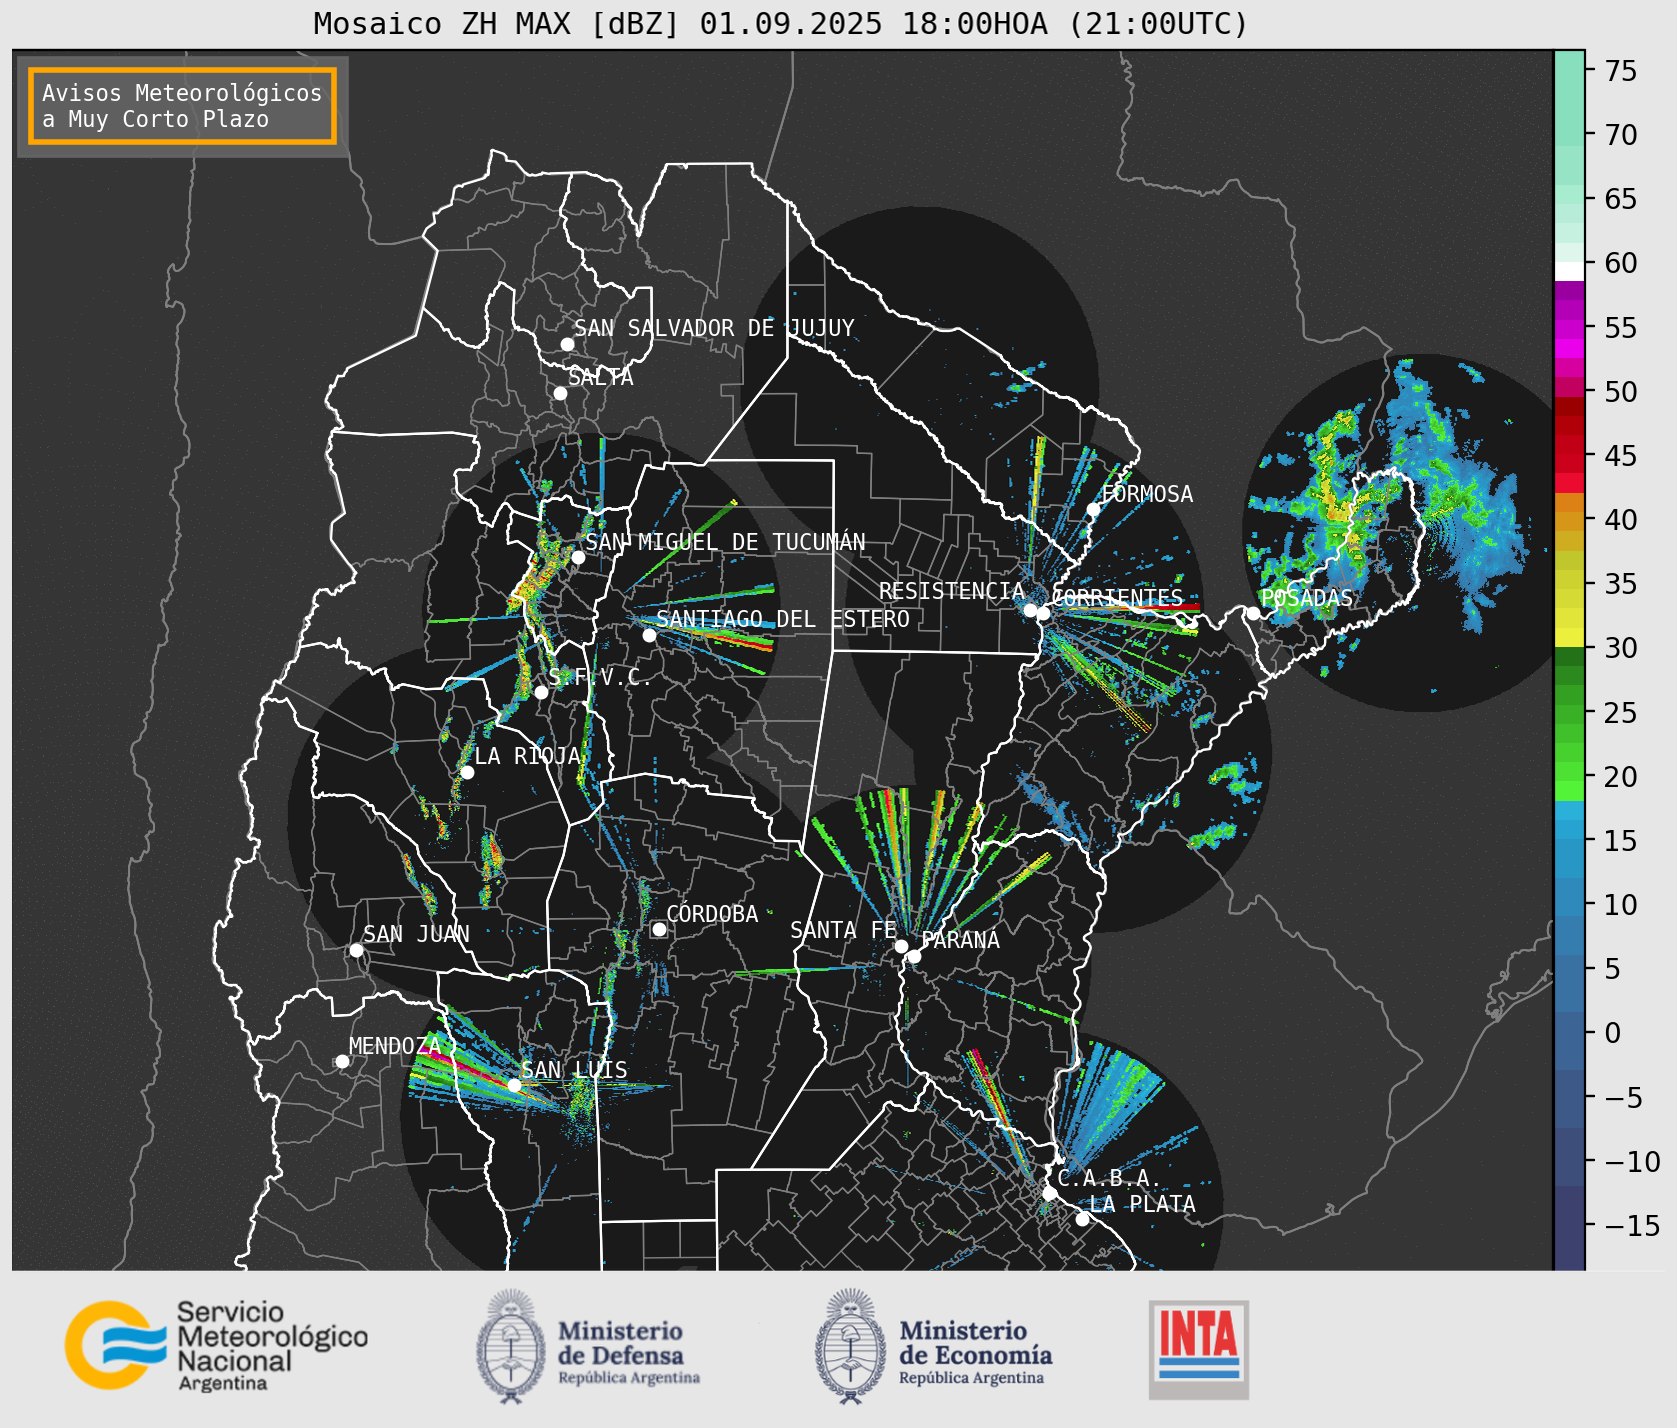1677x1428 pixels.
Task: Click the INTA logo
Action: [1199, 1349]
